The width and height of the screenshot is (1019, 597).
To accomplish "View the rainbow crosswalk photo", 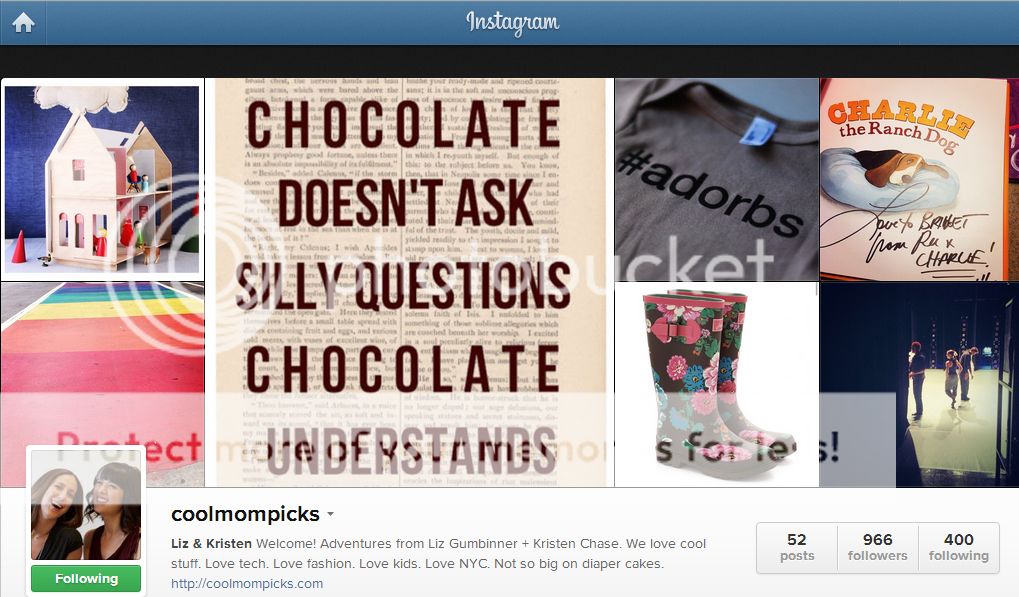I will tap(103, 385).
